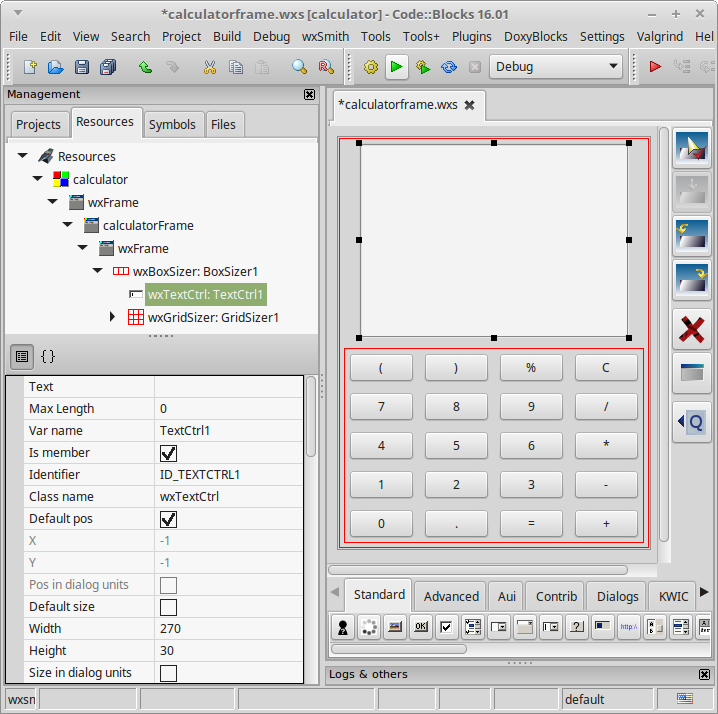Click the green Run arrow icon

(397, 67)
